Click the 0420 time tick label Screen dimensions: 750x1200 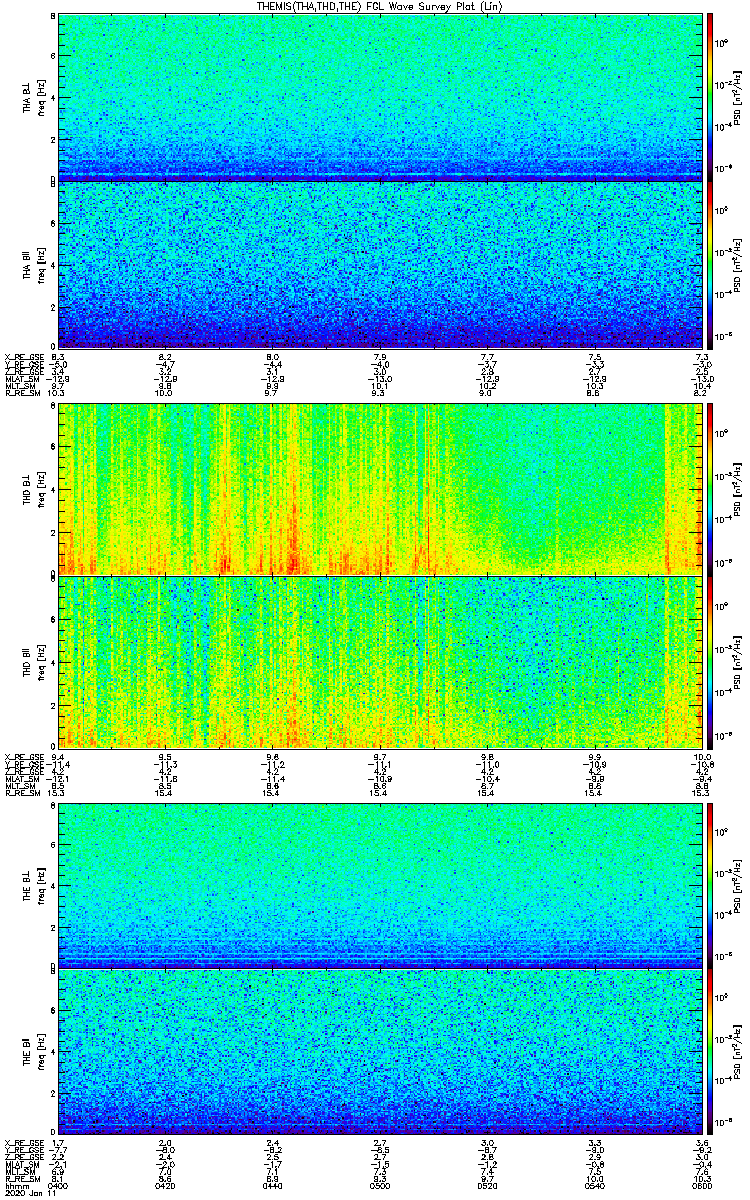[165, 1187]
